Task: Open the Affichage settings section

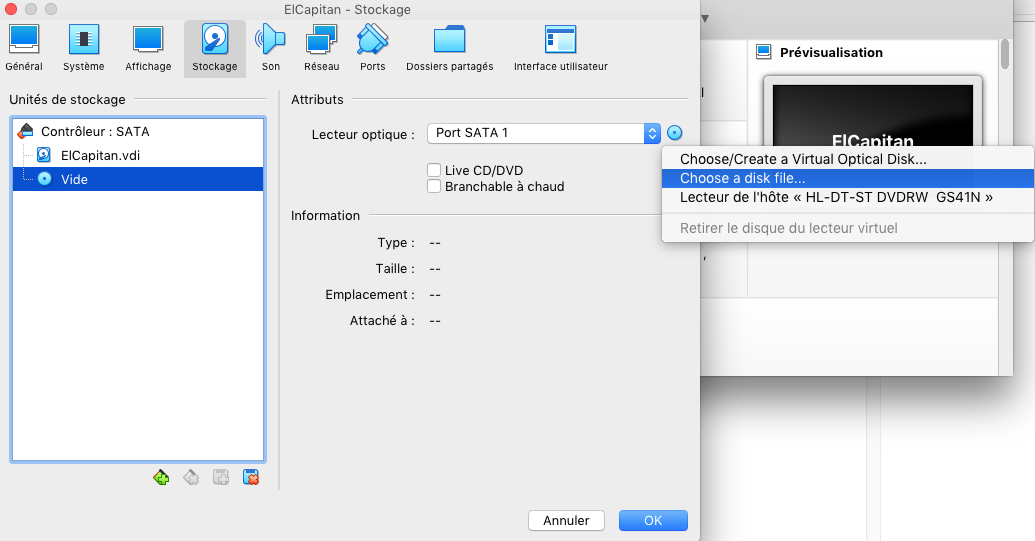Action: (x=148, y=48)
